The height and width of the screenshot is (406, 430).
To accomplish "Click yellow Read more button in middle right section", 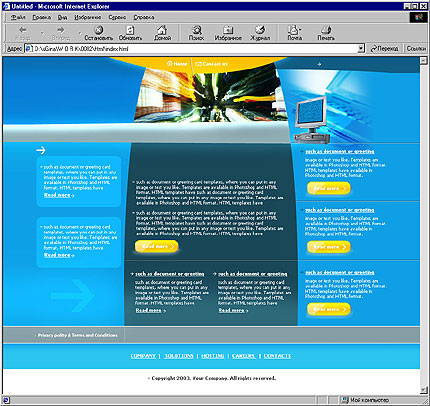I will pyautogui.click(x=329, y=247).
